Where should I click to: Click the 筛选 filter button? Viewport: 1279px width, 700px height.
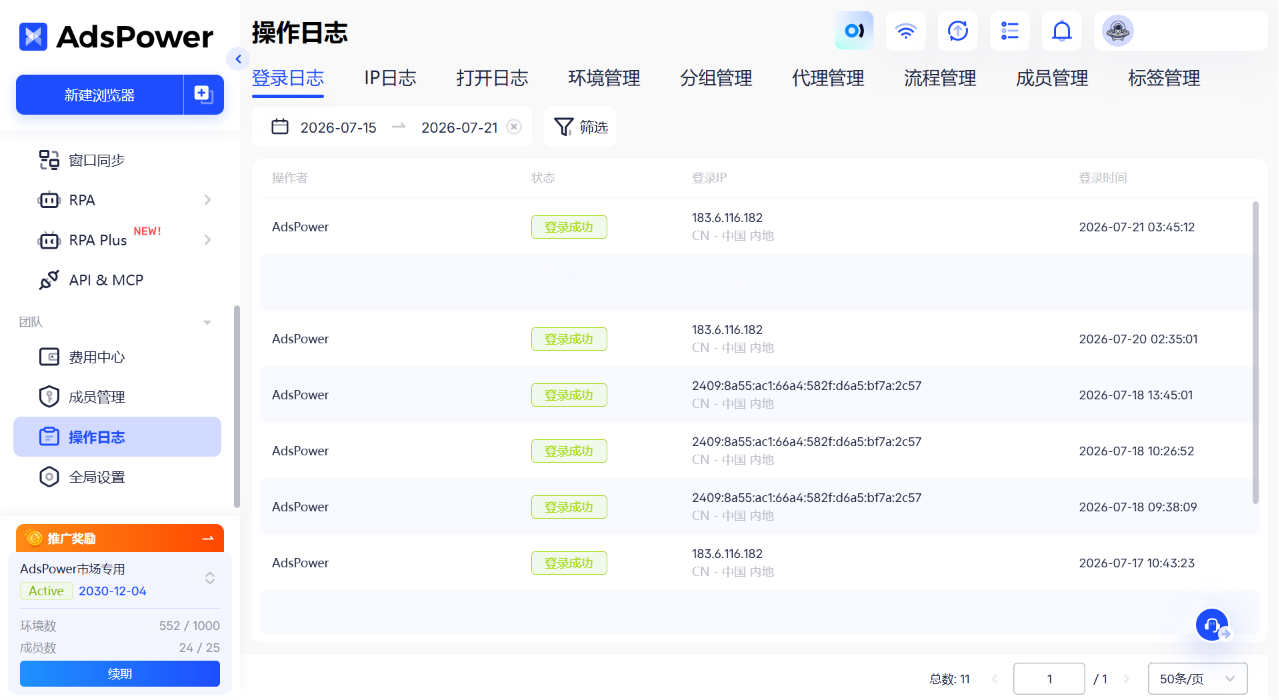tap(580, 127)
